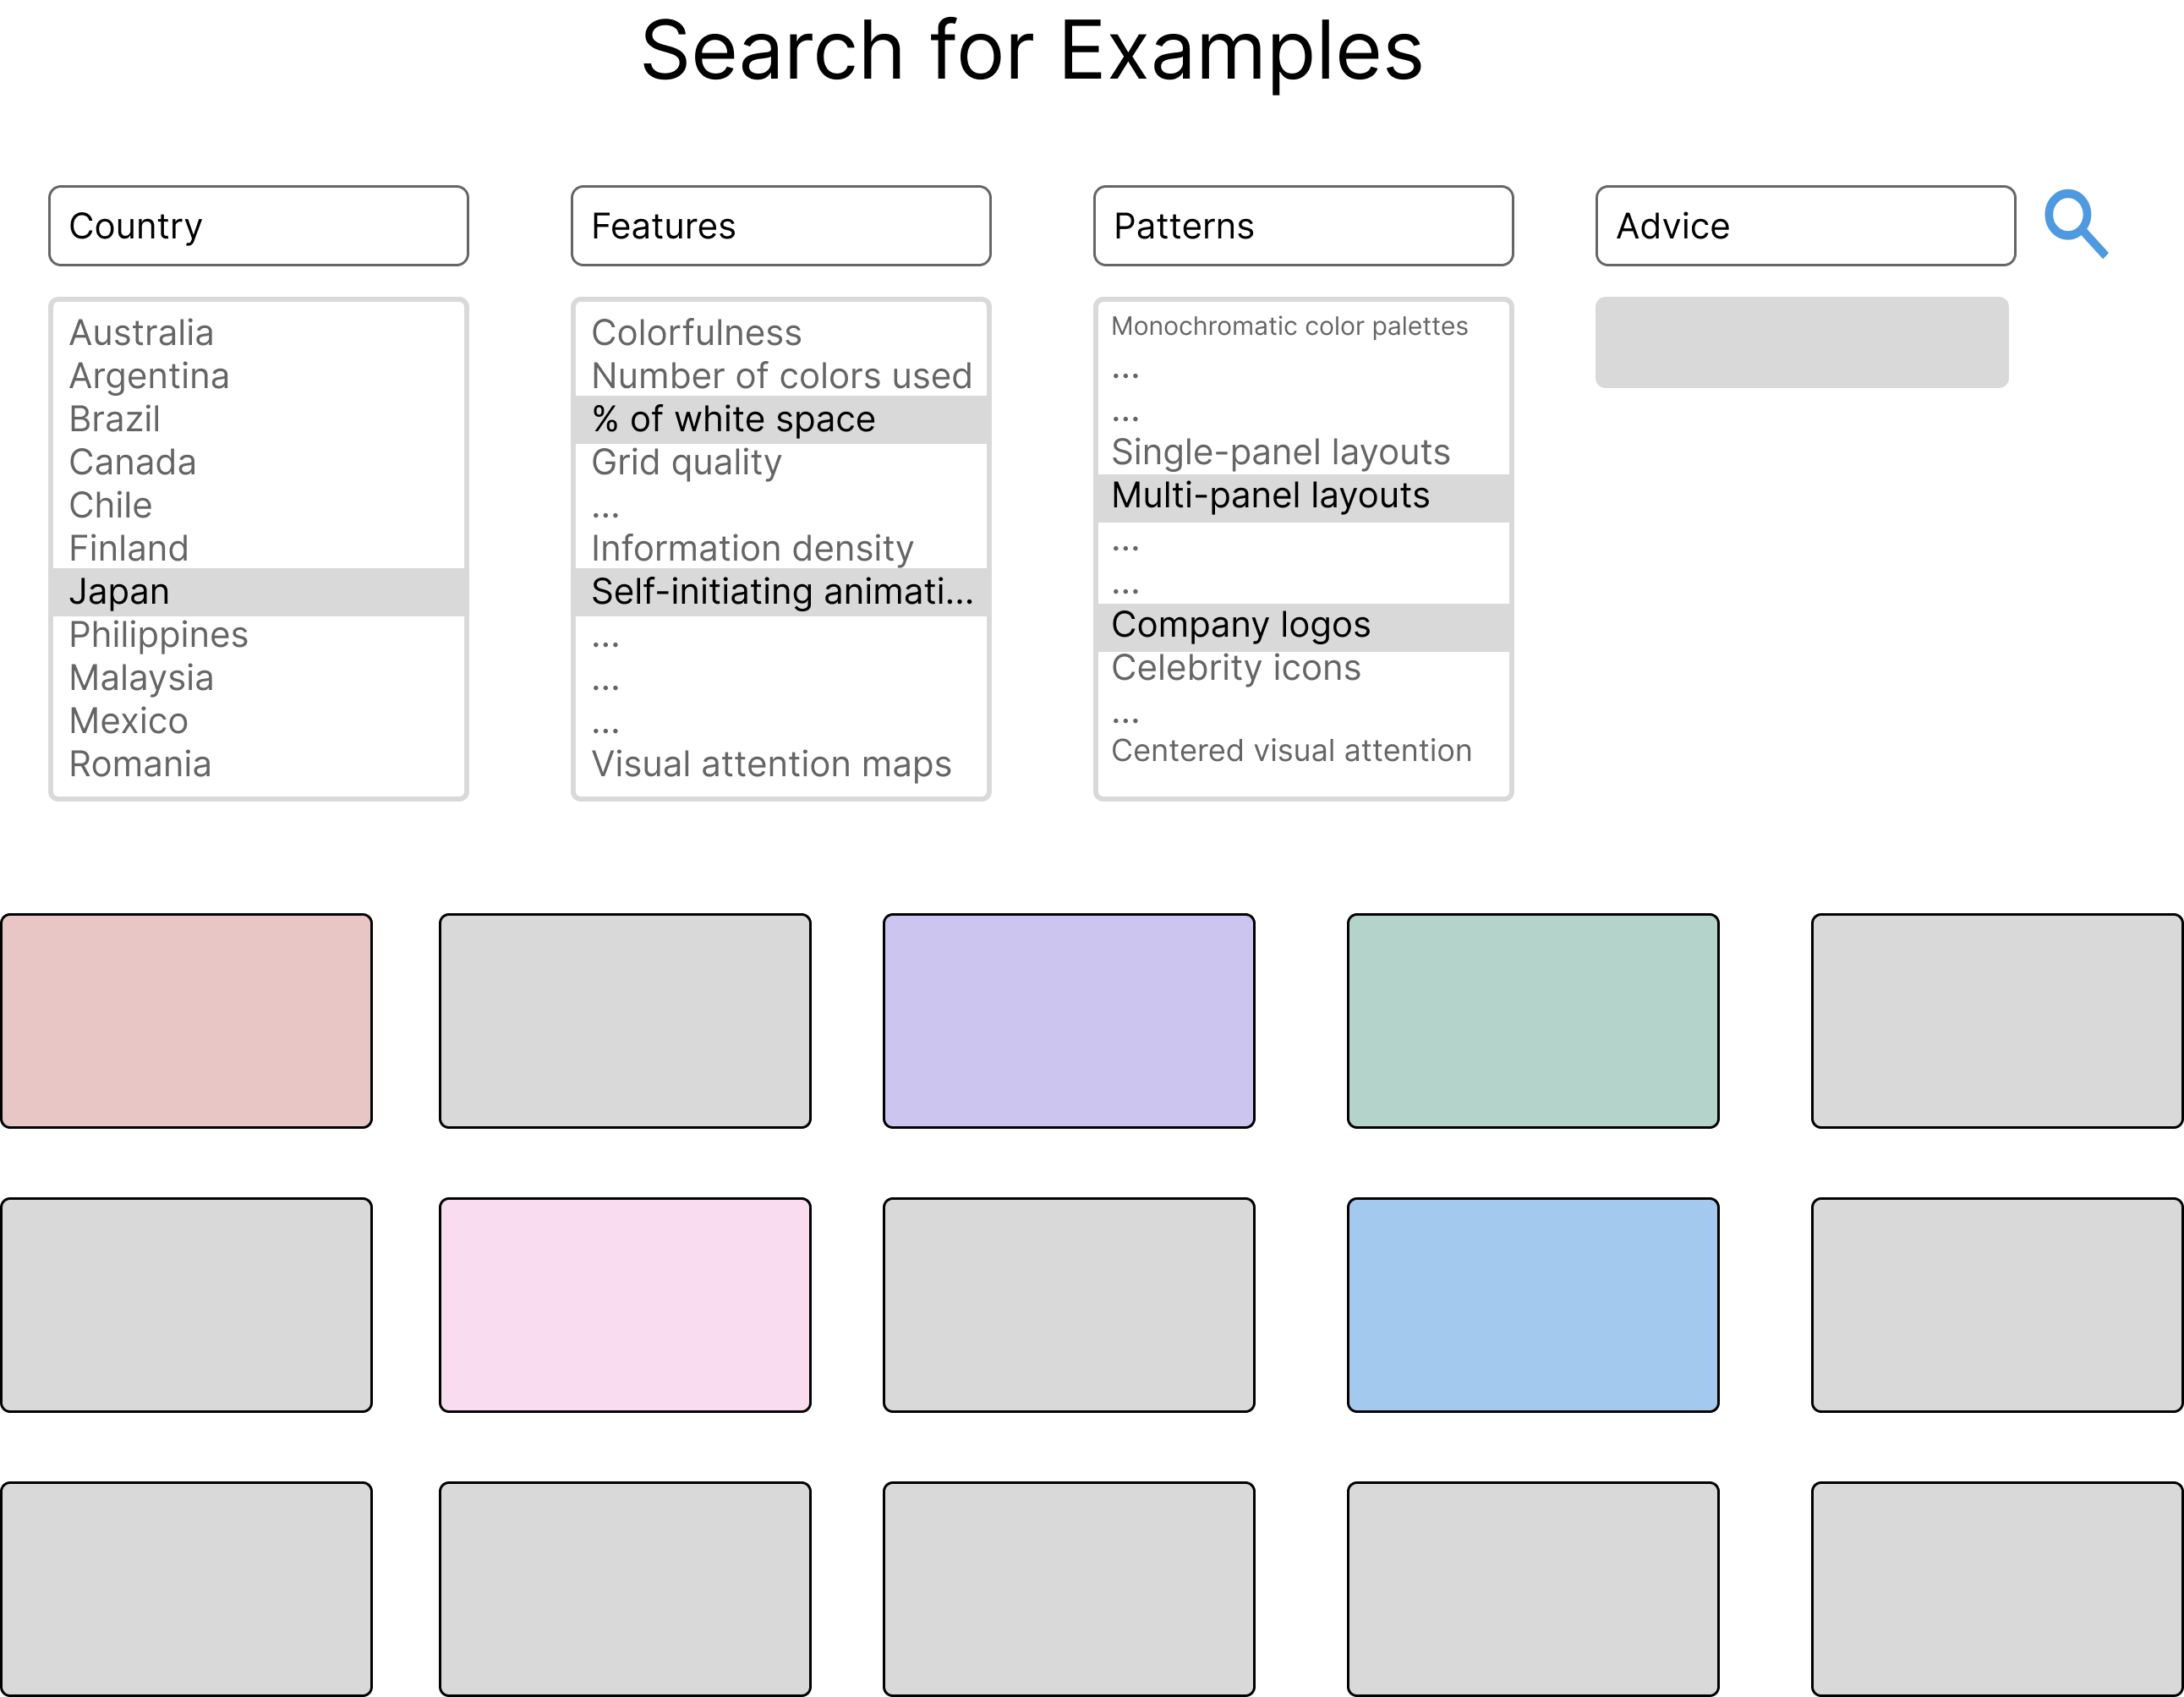
Task: Click the pale red example thumbnail
Action: click(187, 1021)
